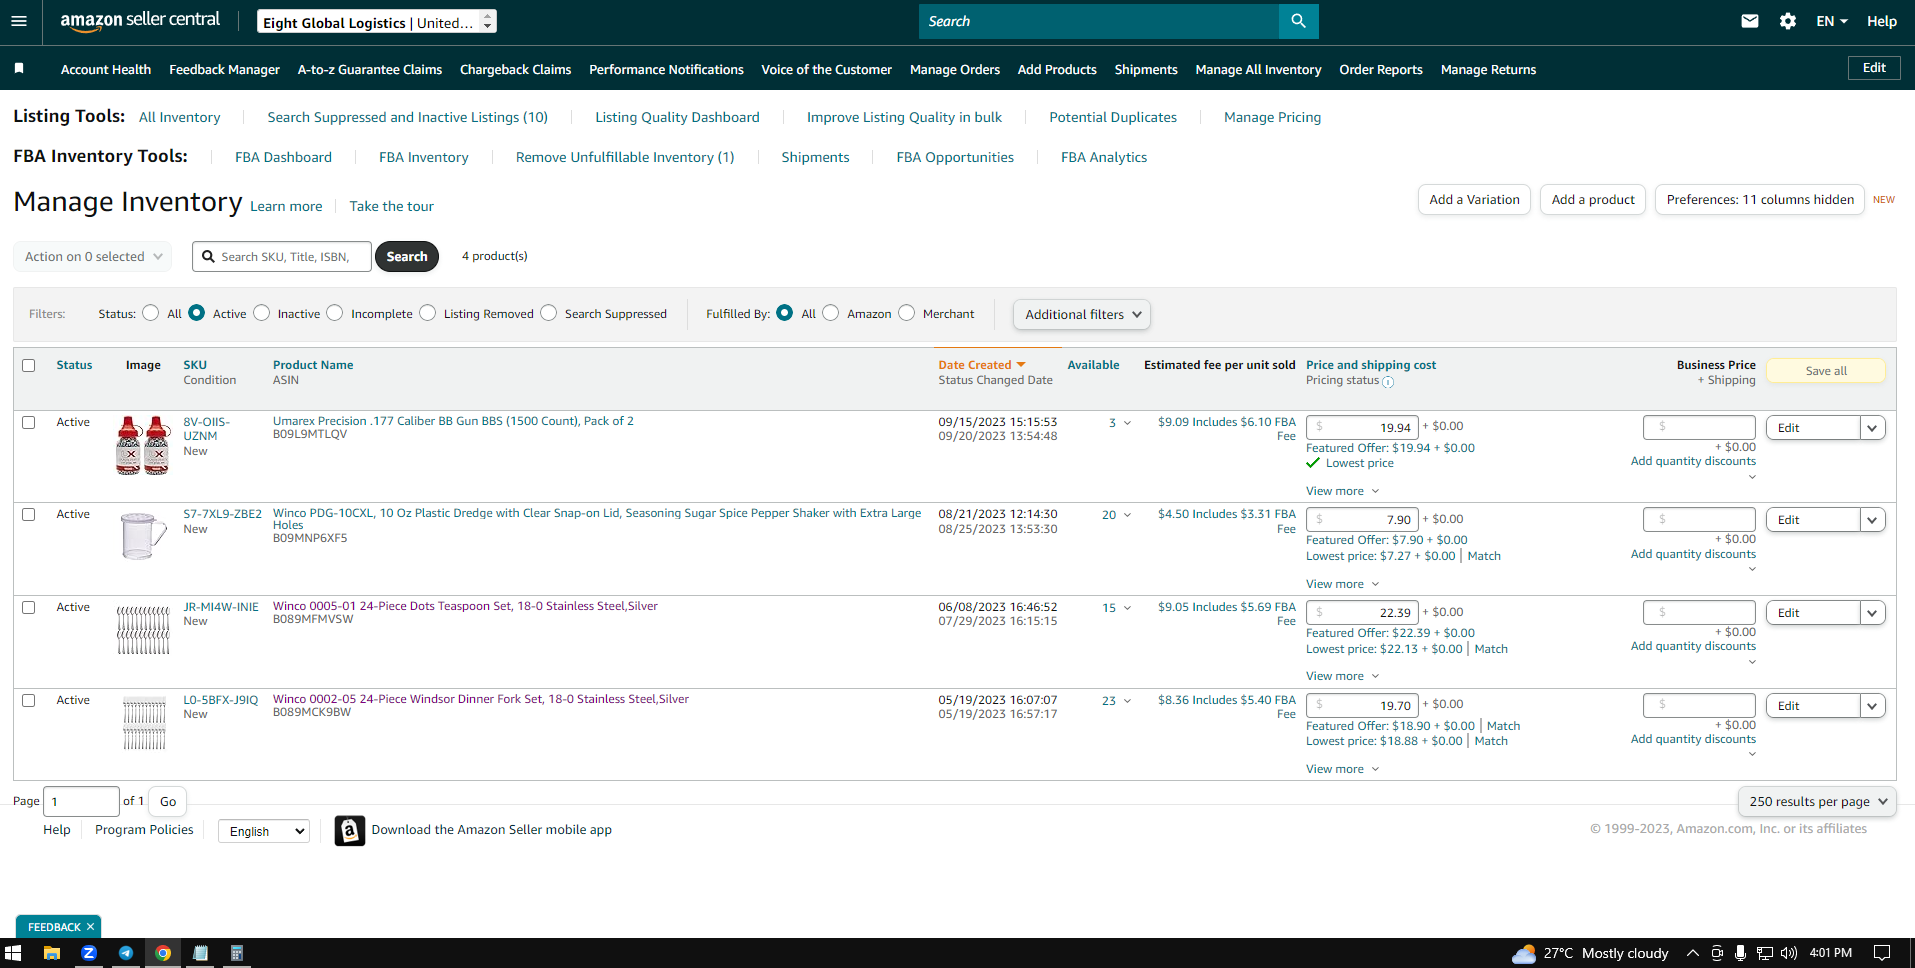The width and height of the screenshot is (1915, 968).
Task: Click the volume speaker icon in tray
Action: point(1789,953)
